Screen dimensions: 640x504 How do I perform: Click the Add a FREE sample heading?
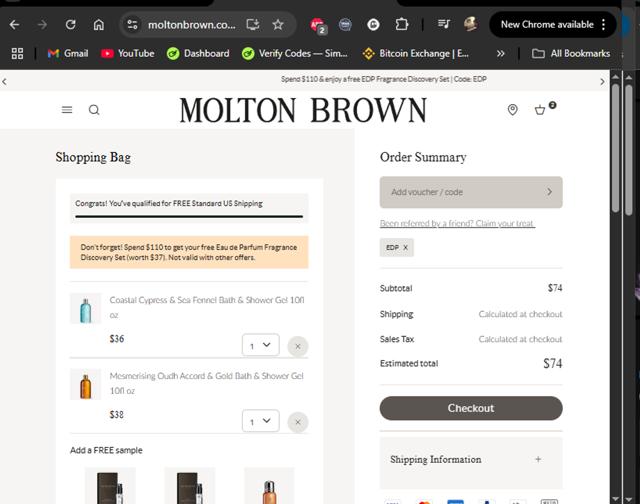(x=106, y=450)
